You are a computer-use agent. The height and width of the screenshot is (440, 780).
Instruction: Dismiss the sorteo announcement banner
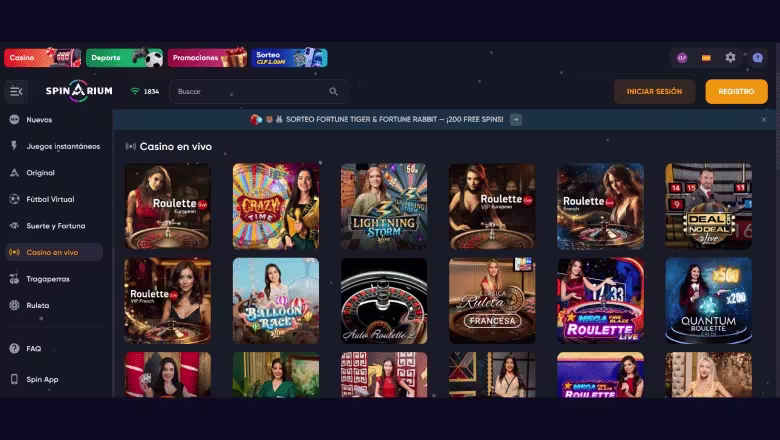coord(764,119)
